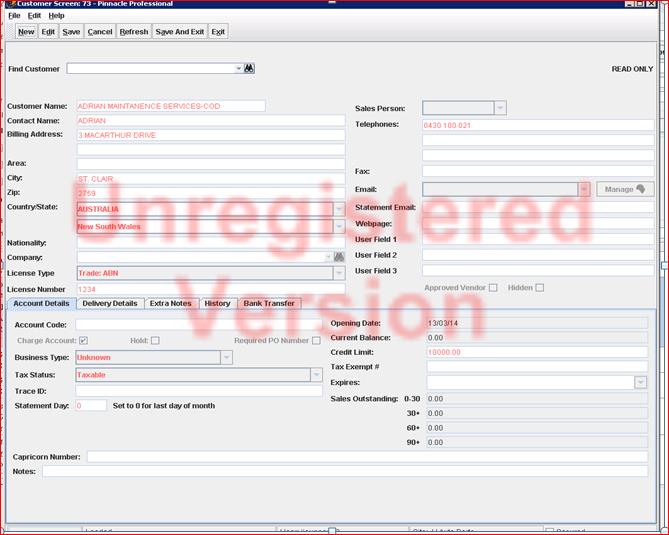Open the Country dropdown showing AUSTRALIA
The height and width of the screenshot is (535, 669).
[x=339, y=209]
